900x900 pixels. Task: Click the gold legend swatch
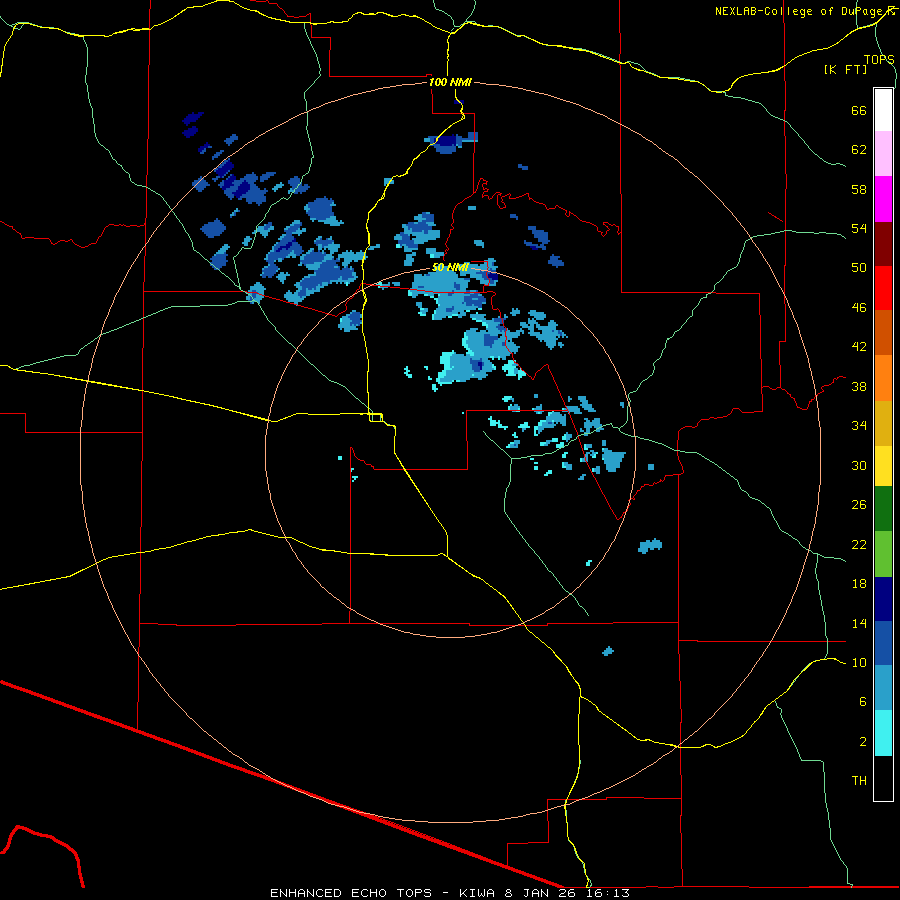click(x=883, y=423)
